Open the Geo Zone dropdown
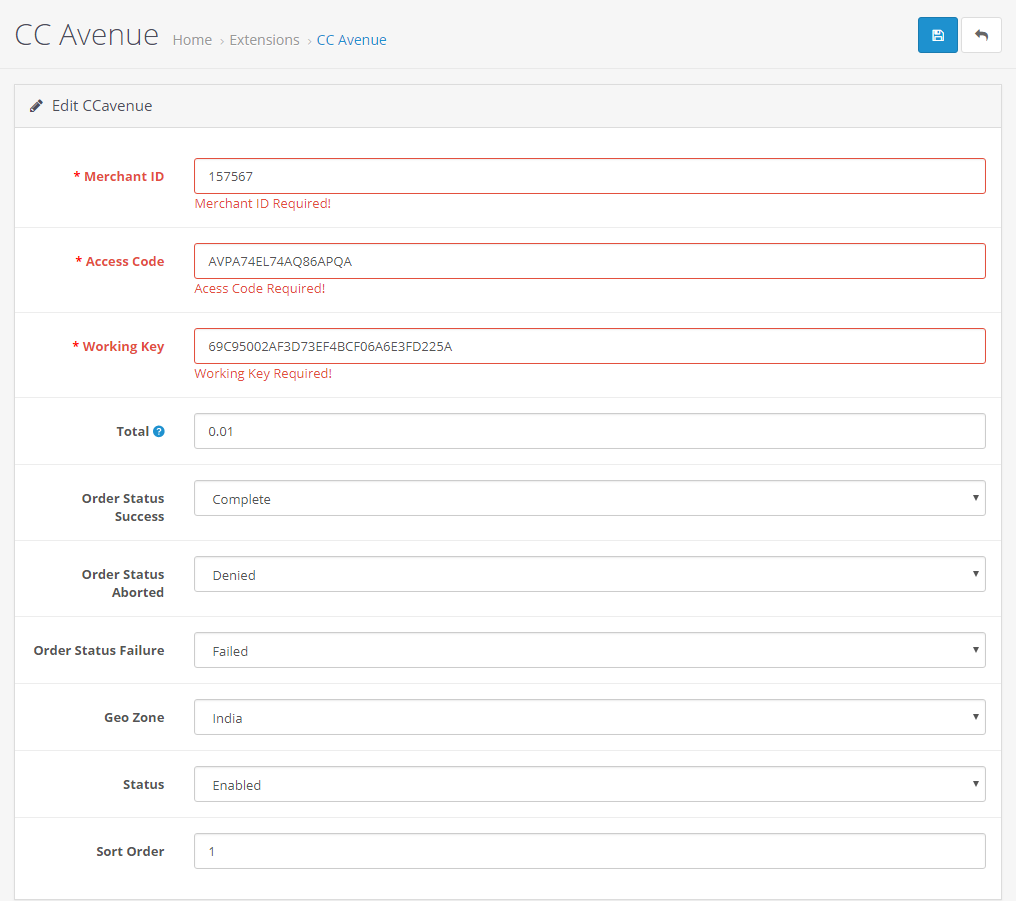The width and height of the screenshot is (1016, 901). (x=590, y=717)
